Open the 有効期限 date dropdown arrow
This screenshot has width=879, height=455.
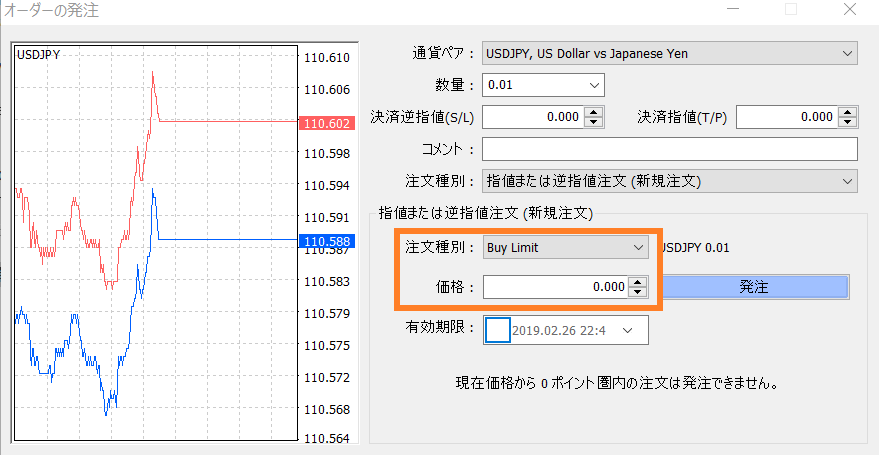click(628, 330)
